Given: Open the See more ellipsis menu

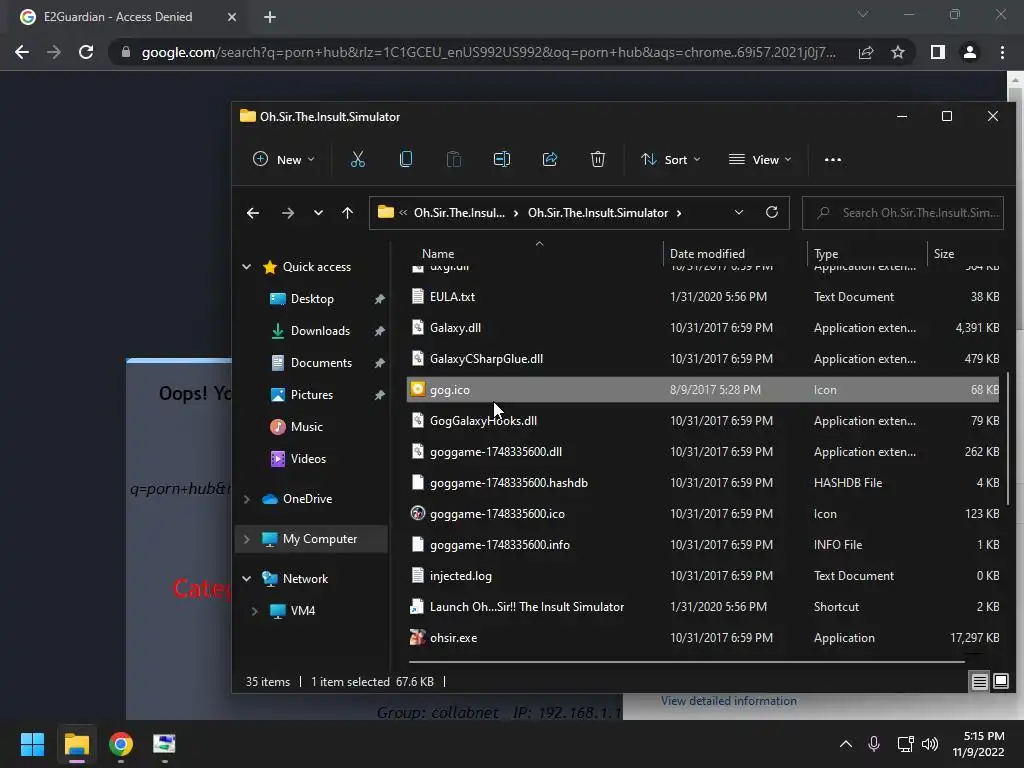Looking at the screenshot, I should tap(833, 159).
